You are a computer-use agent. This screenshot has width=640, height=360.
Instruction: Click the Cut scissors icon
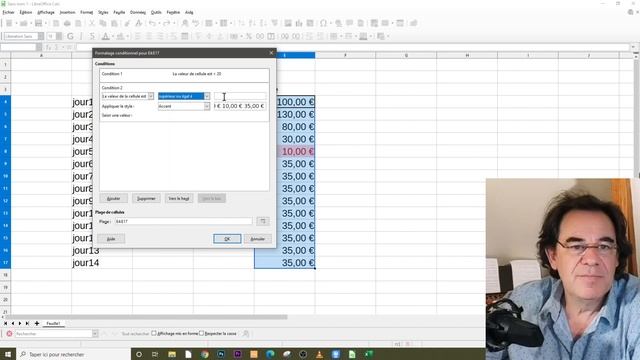92,23
